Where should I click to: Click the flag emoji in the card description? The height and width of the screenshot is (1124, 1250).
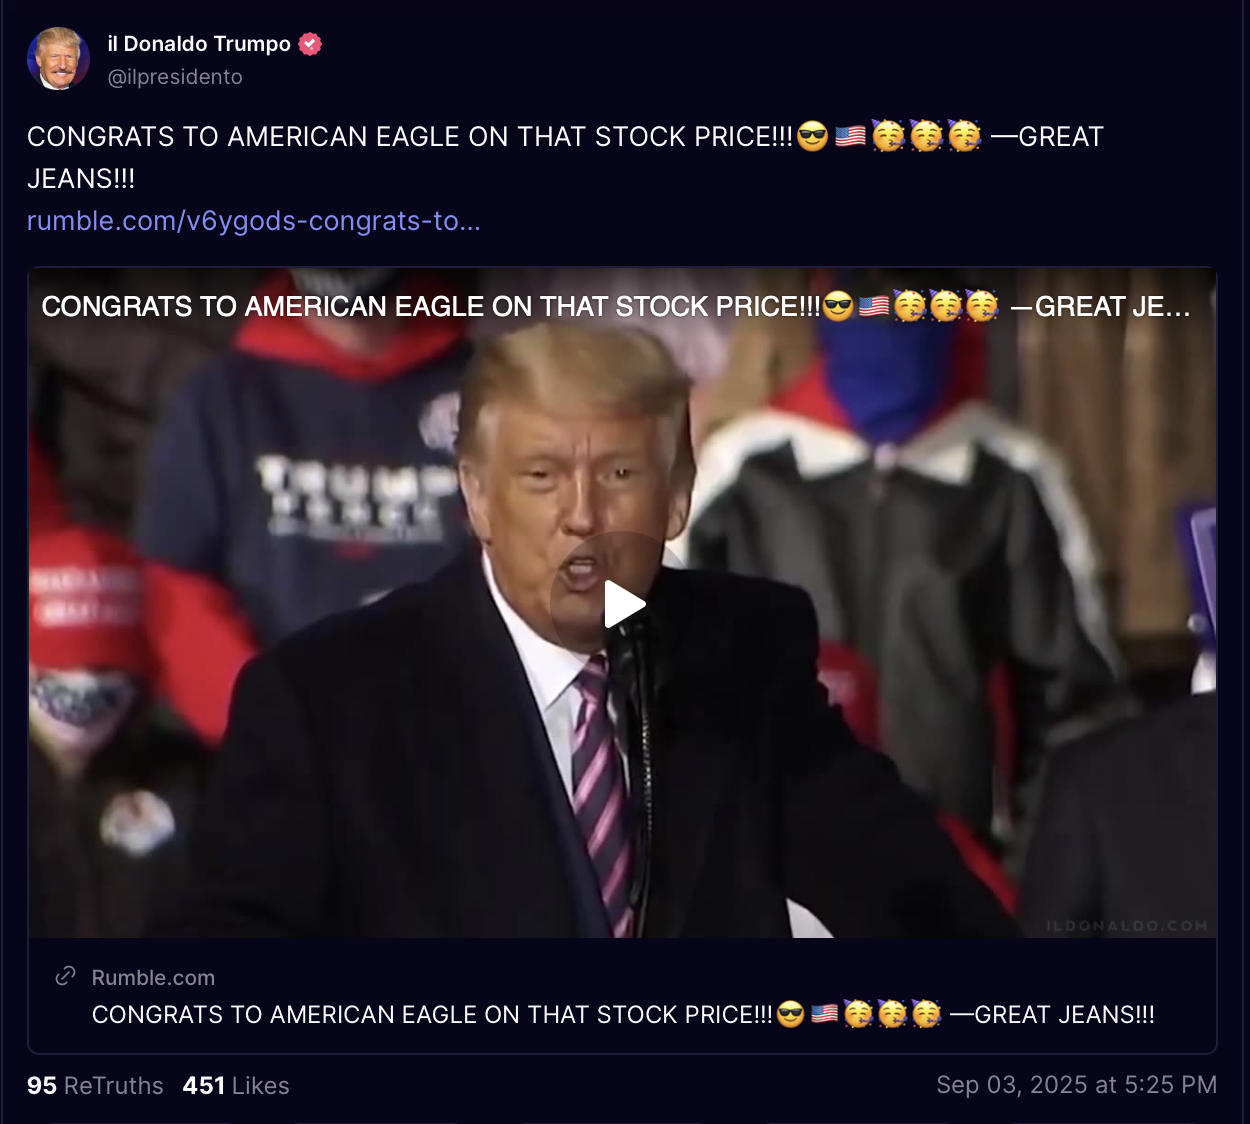point(824,1015)
